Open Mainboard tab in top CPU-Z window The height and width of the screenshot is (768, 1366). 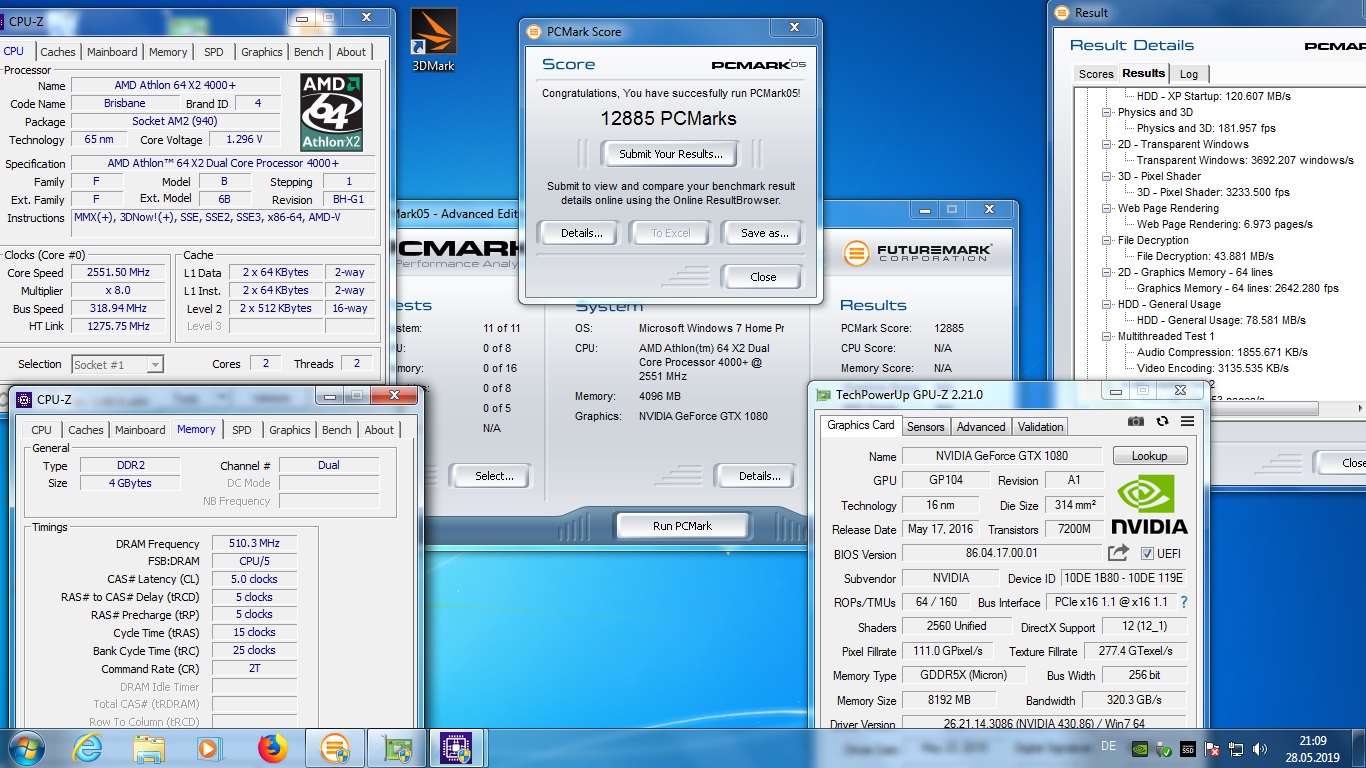pos(112,52)
